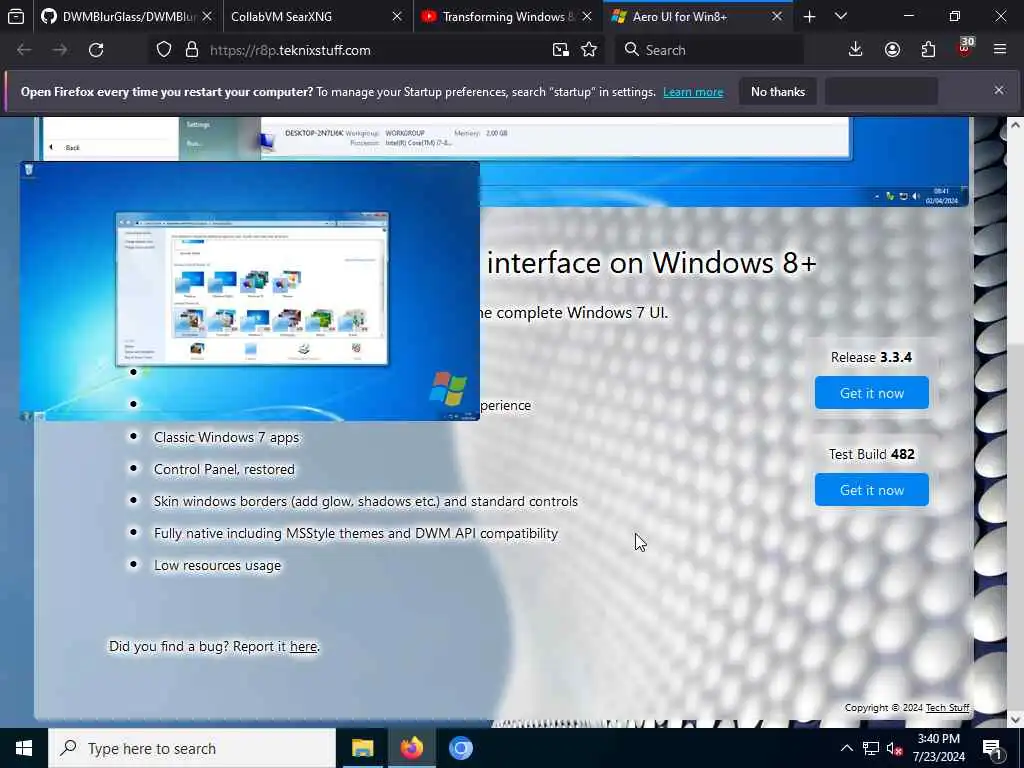Click the 'Low resources usage' text
This screenshot has height=768, width=1024.
tap(217, 566)
